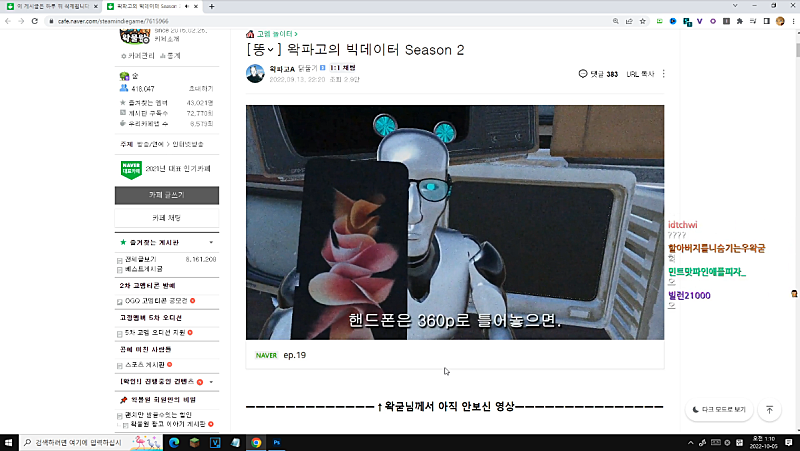Open the author's profile picture
Screen dimensions: 800x451
click(x=255, y=73)
